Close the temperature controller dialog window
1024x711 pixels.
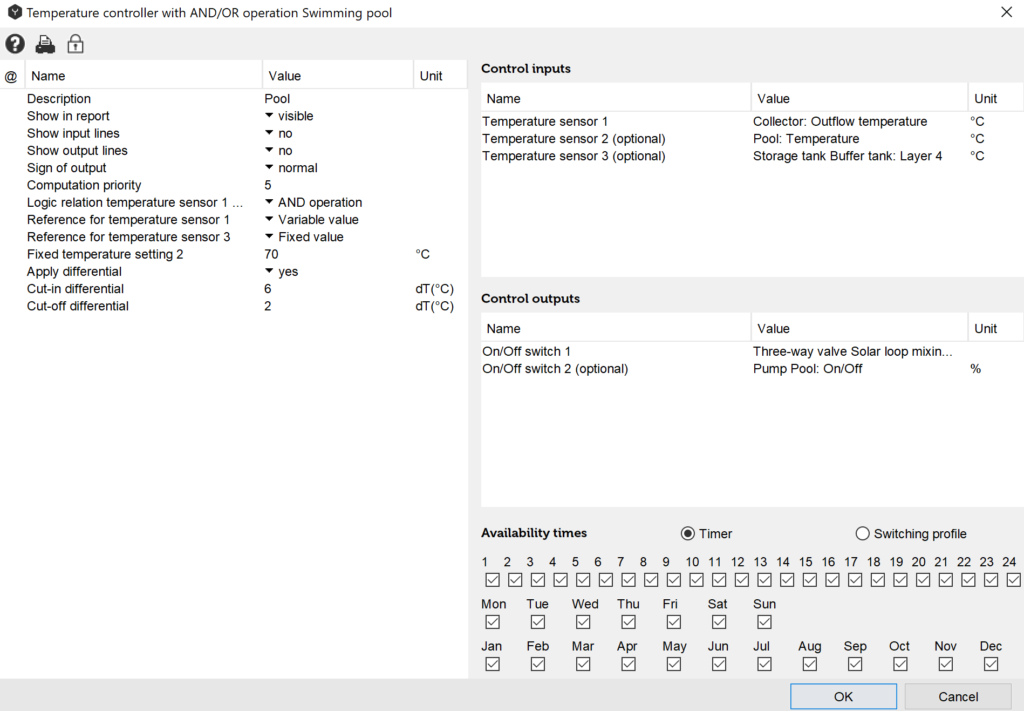coord(1006,13)
